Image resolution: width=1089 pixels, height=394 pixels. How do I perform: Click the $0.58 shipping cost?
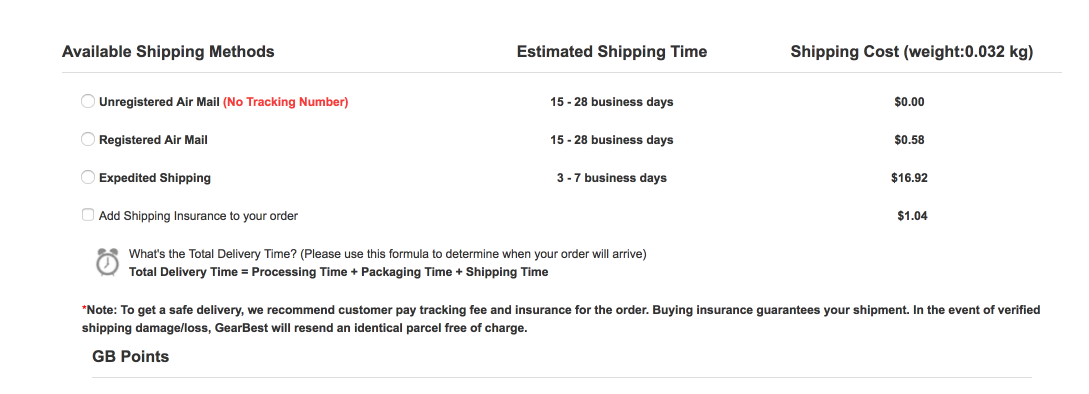pyautogui.click(x=909, y=140)
